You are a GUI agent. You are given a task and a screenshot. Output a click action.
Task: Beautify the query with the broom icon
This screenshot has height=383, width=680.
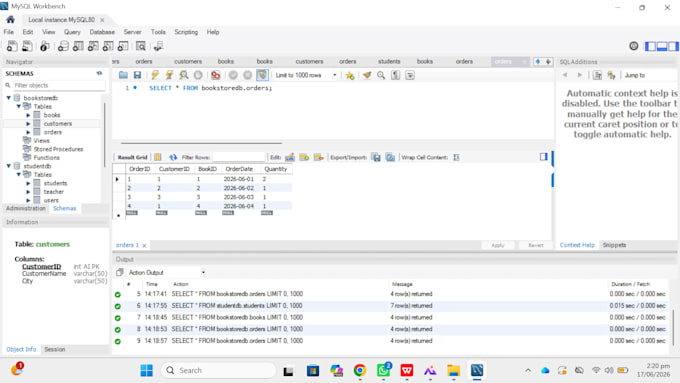pos(367,75)
